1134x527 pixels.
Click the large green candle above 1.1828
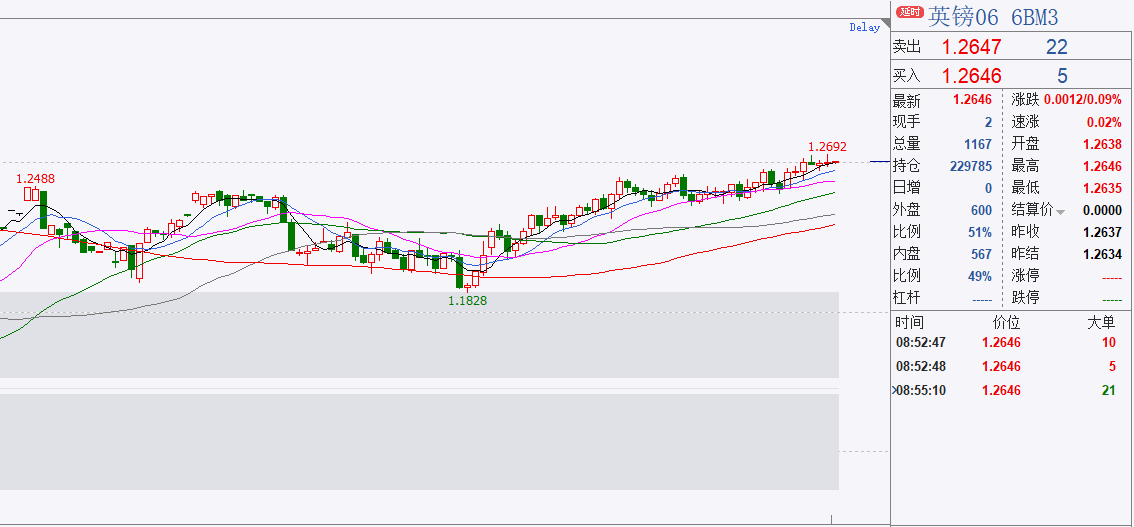coord(459,272)
